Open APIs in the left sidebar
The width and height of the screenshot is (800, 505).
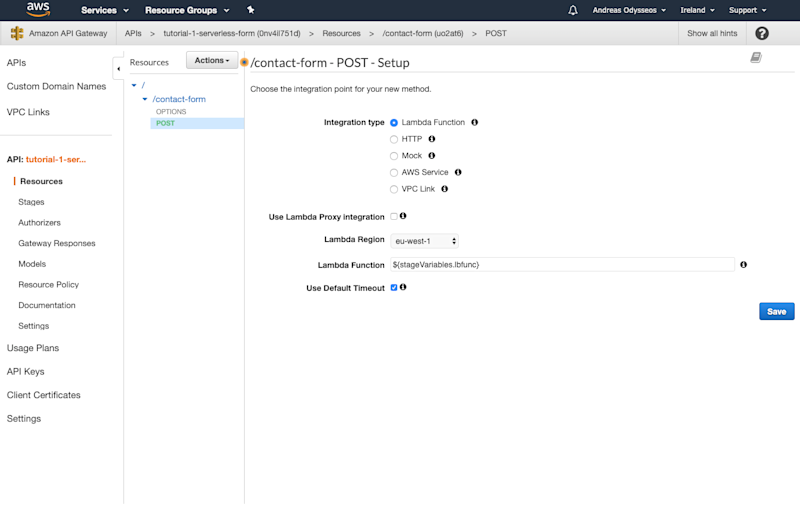(x=16, y=63)
